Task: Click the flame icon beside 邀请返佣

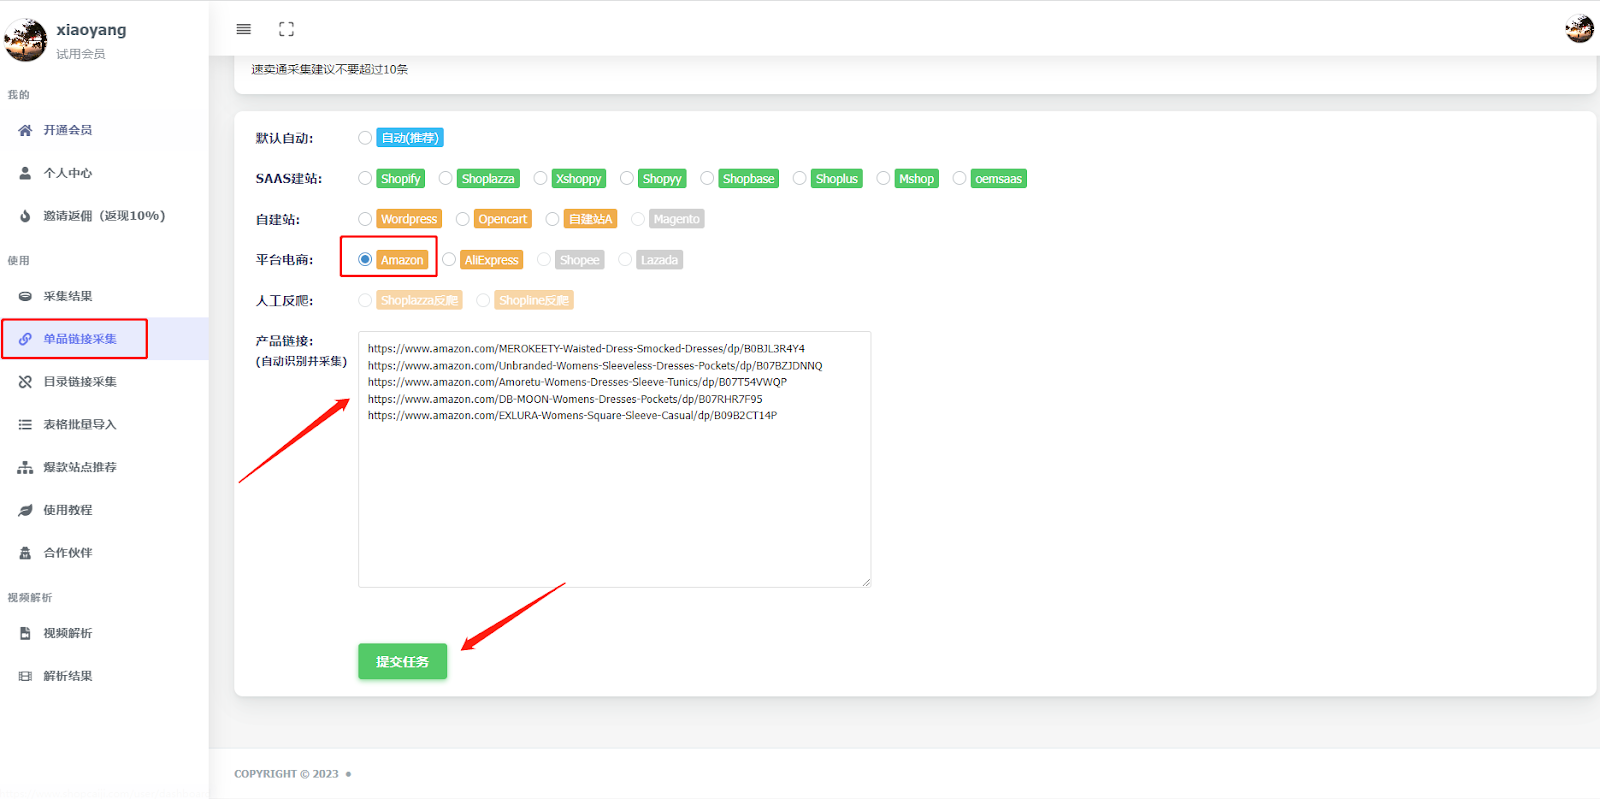Action: click(x=25, y=216)
